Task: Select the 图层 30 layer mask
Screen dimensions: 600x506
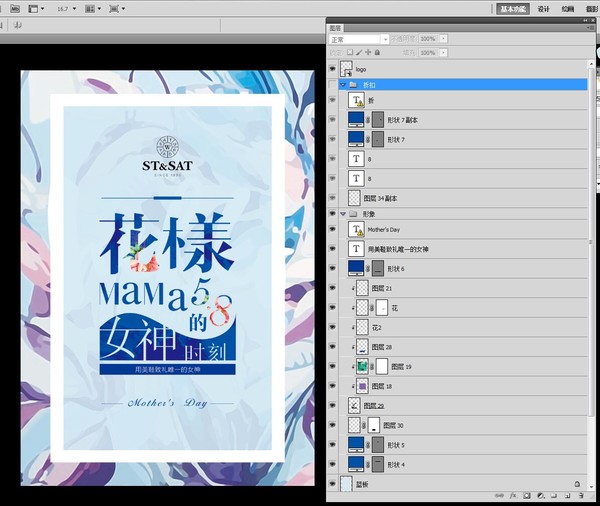Action: pos(374,425)
